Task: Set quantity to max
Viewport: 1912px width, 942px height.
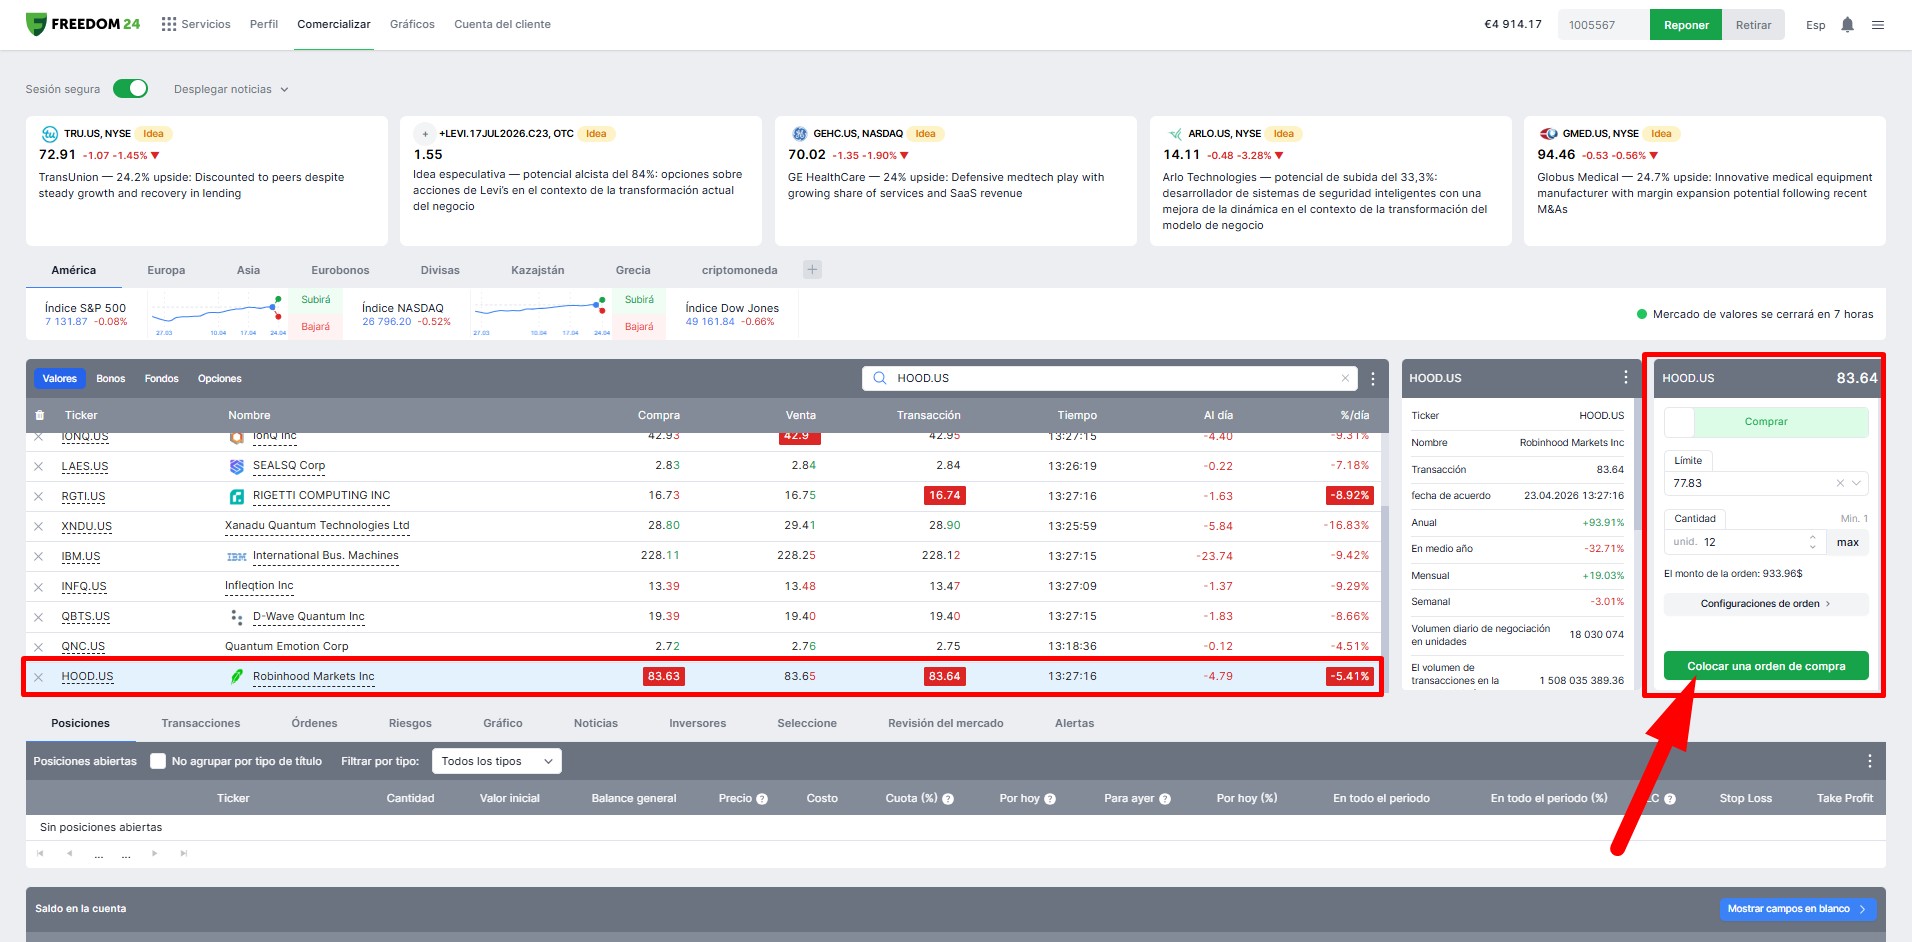Action: click(x=1847, y=542)
